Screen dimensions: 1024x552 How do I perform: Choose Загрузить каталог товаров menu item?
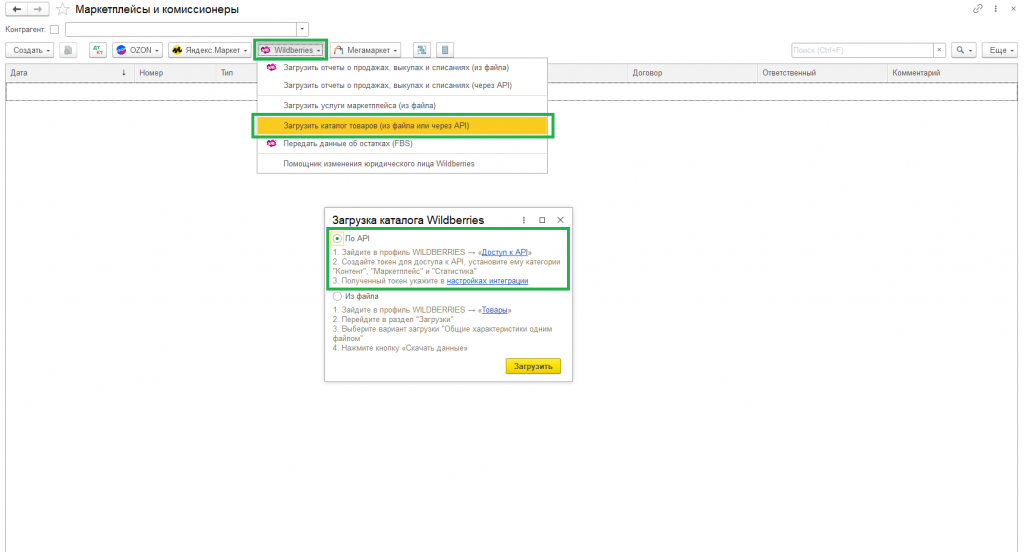402,125
